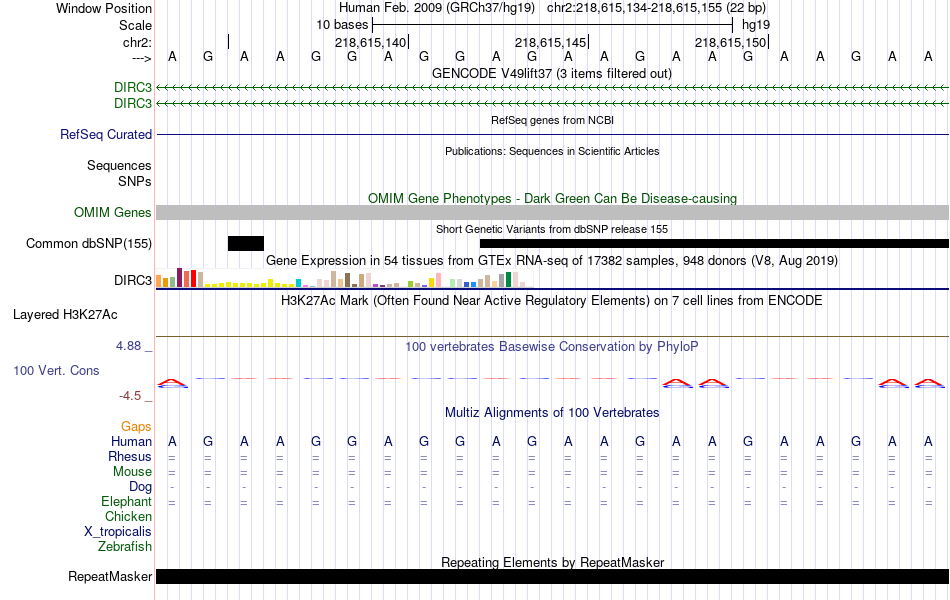
Task: Click the Mouse alignment row label
Action: click(x=132, y=472)
